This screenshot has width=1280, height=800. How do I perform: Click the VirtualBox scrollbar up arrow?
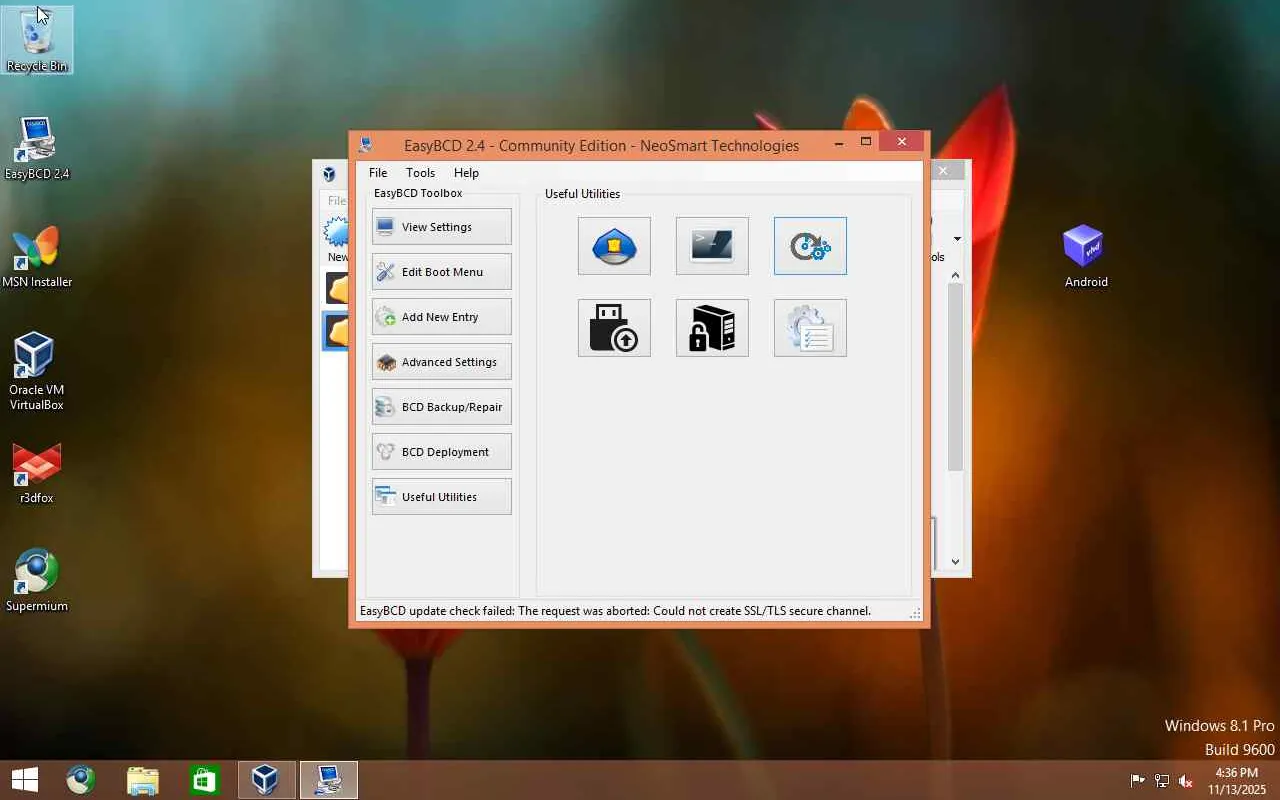(x=955, y=275)
